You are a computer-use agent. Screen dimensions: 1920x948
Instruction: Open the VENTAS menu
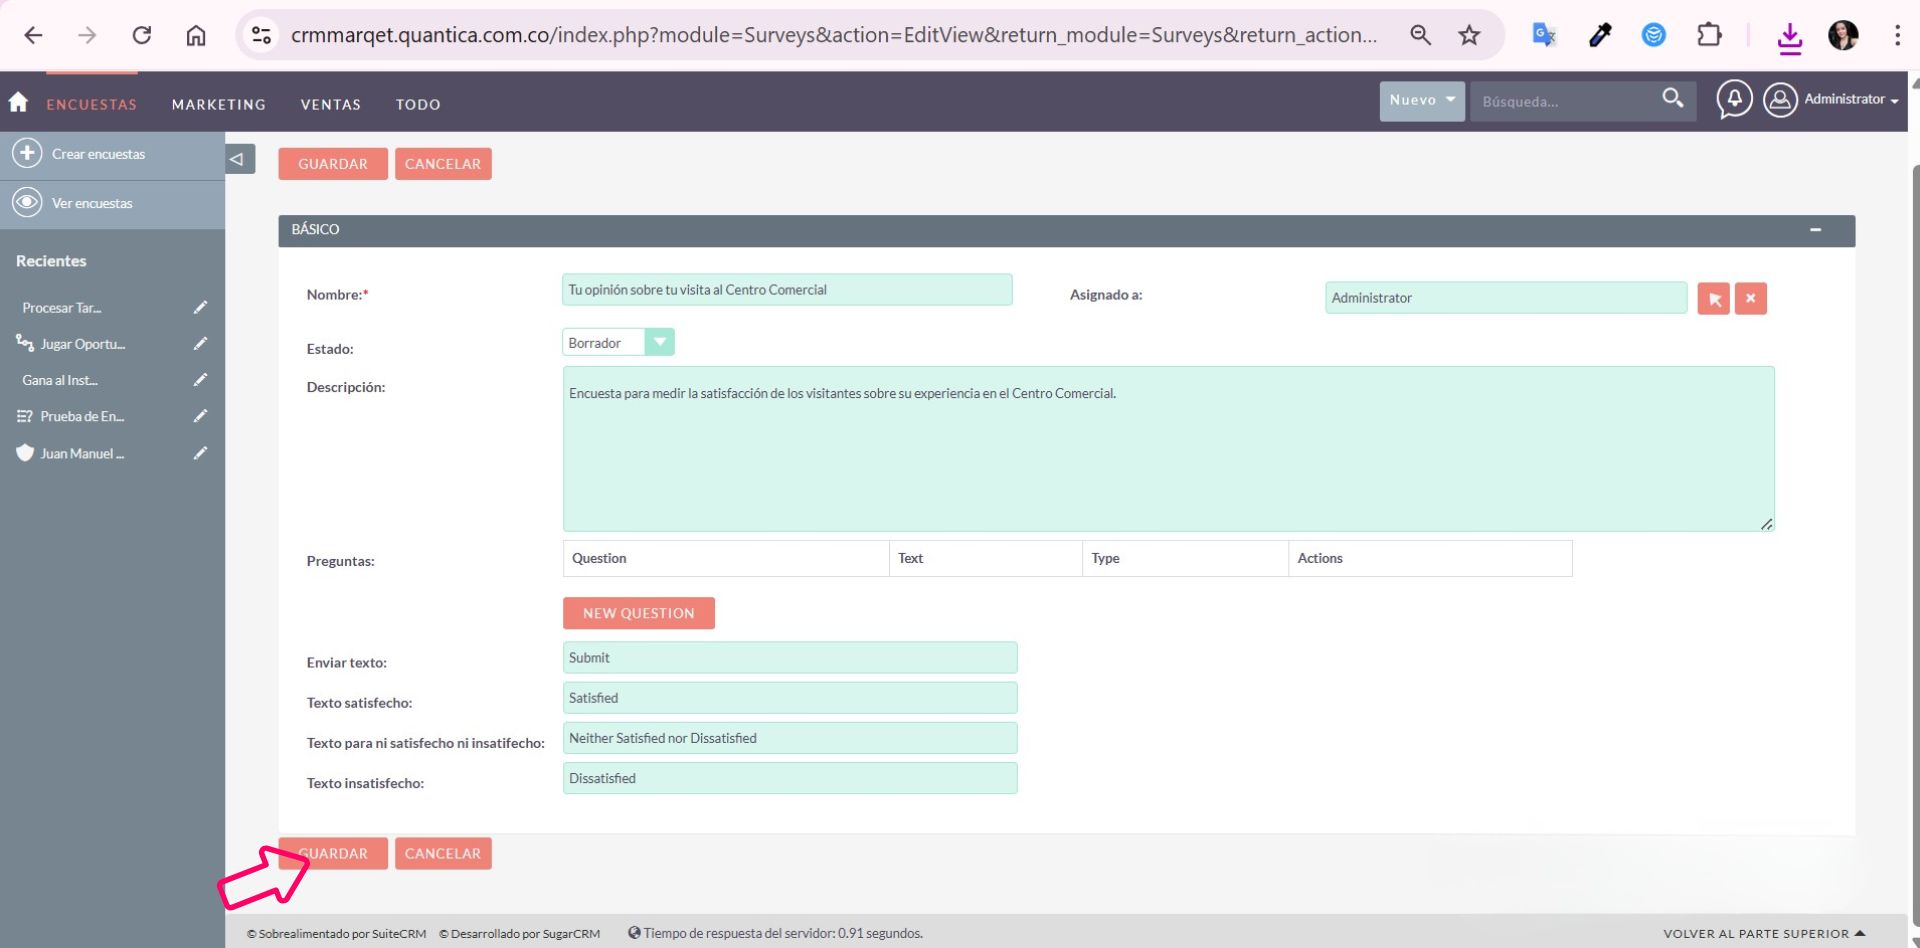click(x=330, y=105)
